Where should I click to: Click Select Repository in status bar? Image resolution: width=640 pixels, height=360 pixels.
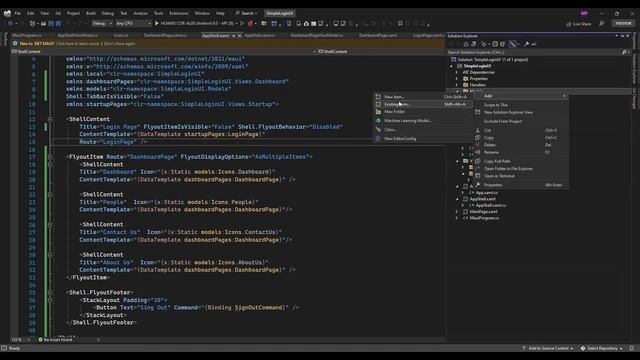tap(602, 348)
